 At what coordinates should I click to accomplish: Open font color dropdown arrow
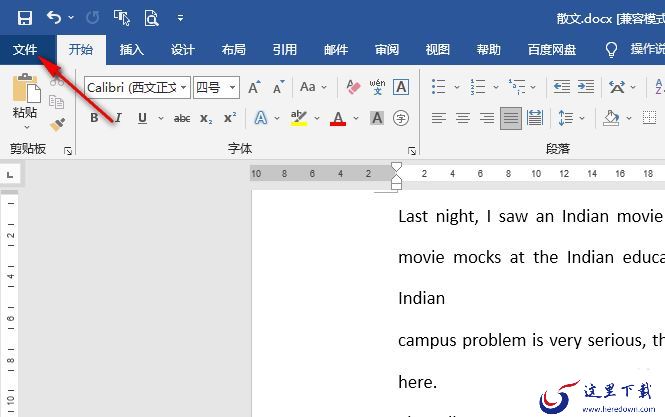coord(356,118)
